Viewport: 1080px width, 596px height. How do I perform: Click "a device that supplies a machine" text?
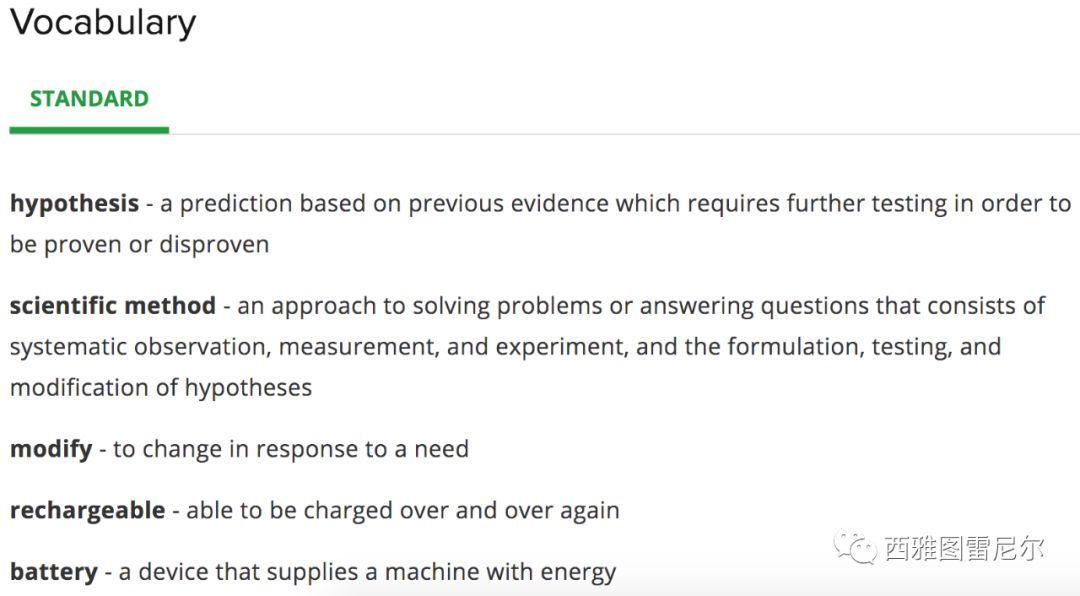pyautogui.click(x=298, y=573)
